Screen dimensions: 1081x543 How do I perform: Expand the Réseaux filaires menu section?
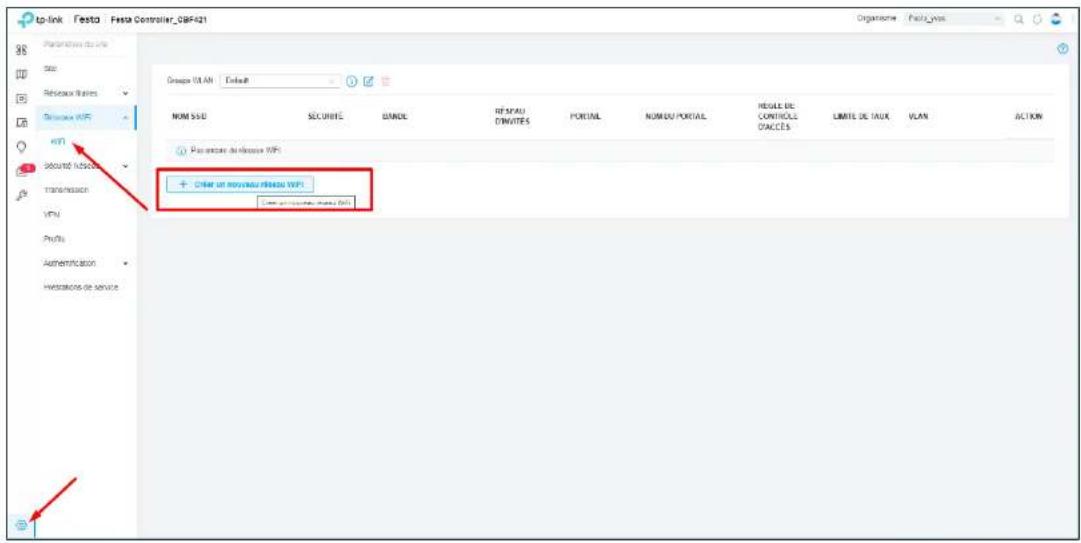point(86,92)
